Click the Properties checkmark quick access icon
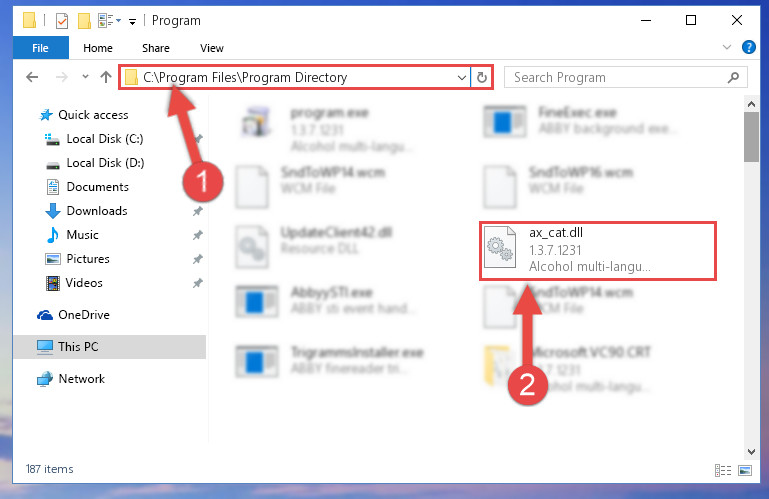This screenshot has width=769, height=499. pos(62,21)
